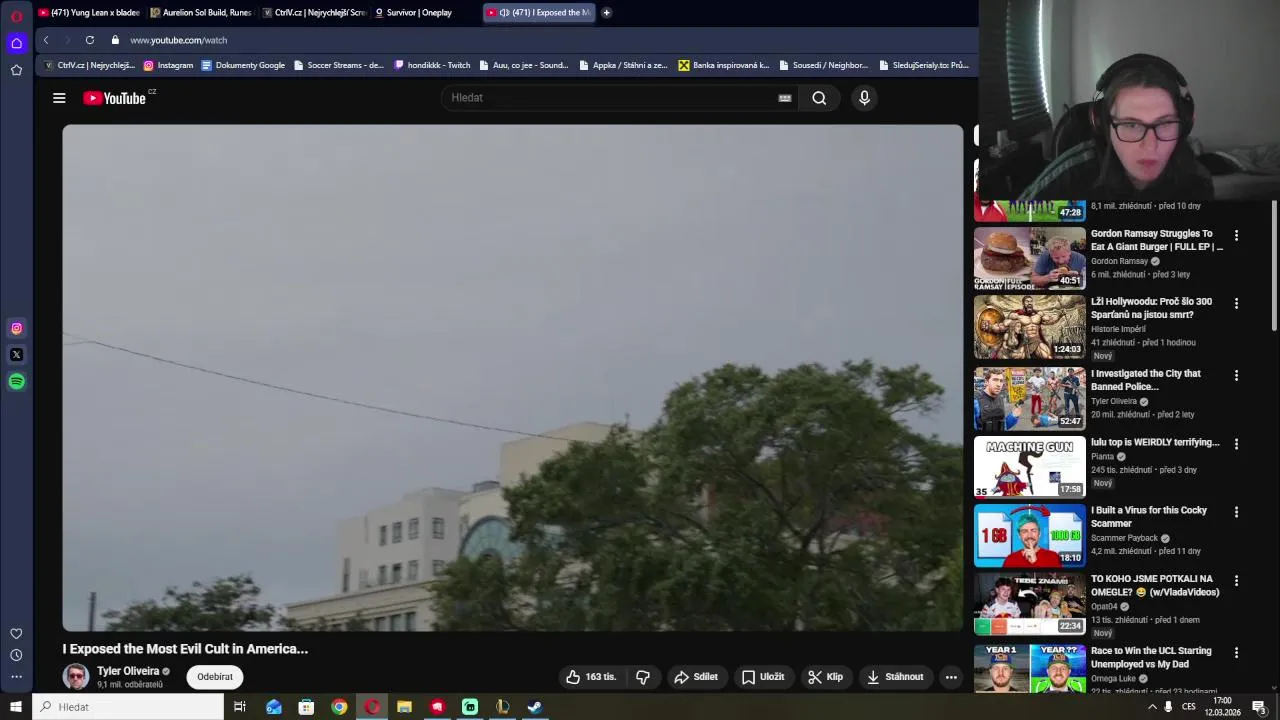1280x720 pixels.
Task: Open more actions (three dots) under video
Action: 951,677
